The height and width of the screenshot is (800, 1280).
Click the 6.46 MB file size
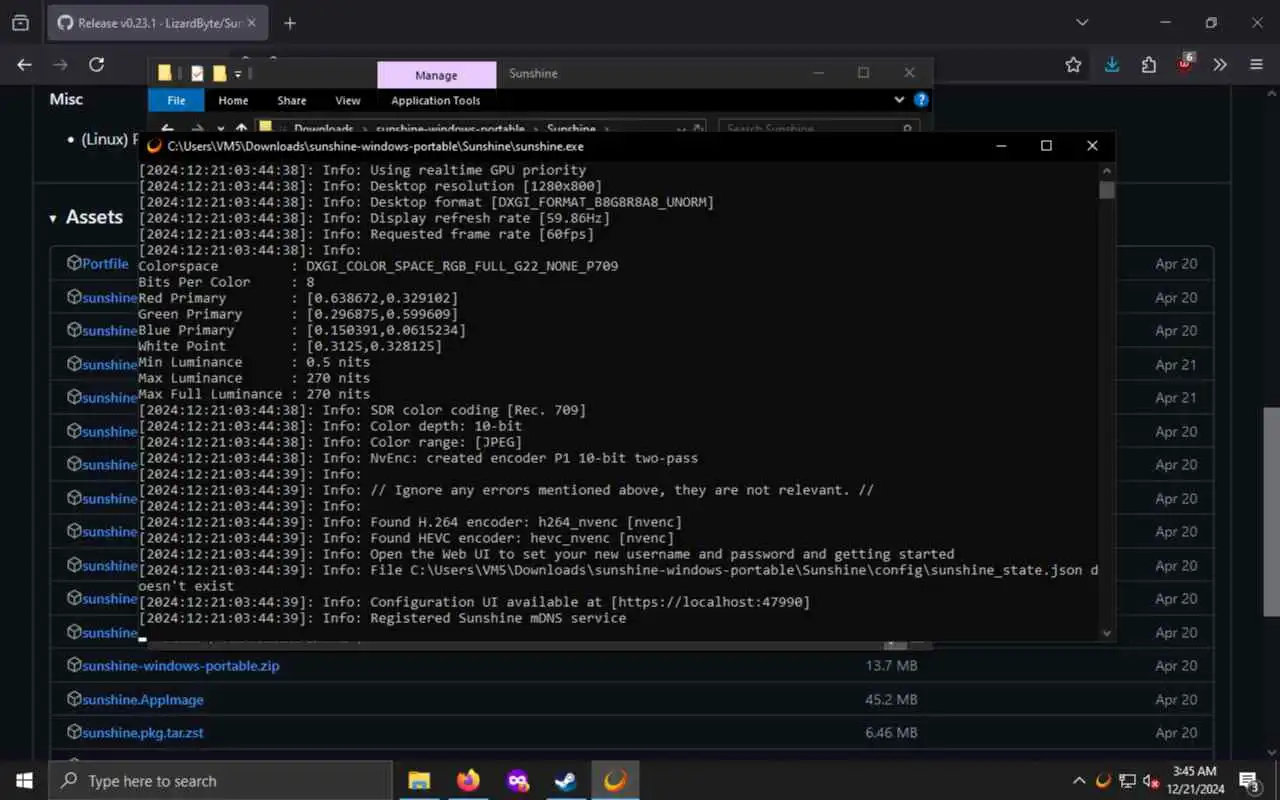[891, 733]
